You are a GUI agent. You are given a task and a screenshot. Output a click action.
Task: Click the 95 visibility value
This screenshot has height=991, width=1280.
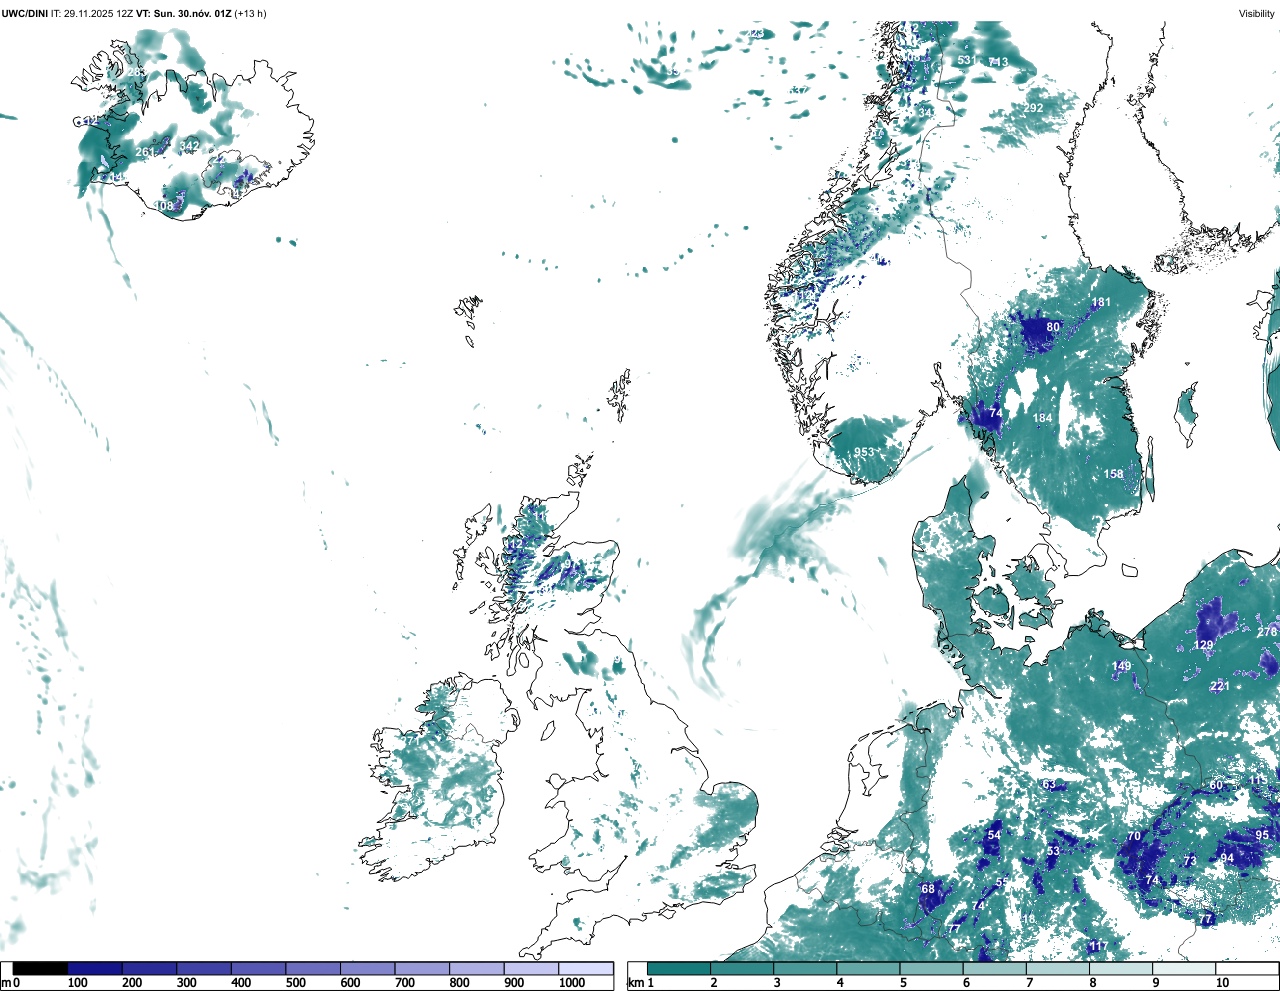1262,835
